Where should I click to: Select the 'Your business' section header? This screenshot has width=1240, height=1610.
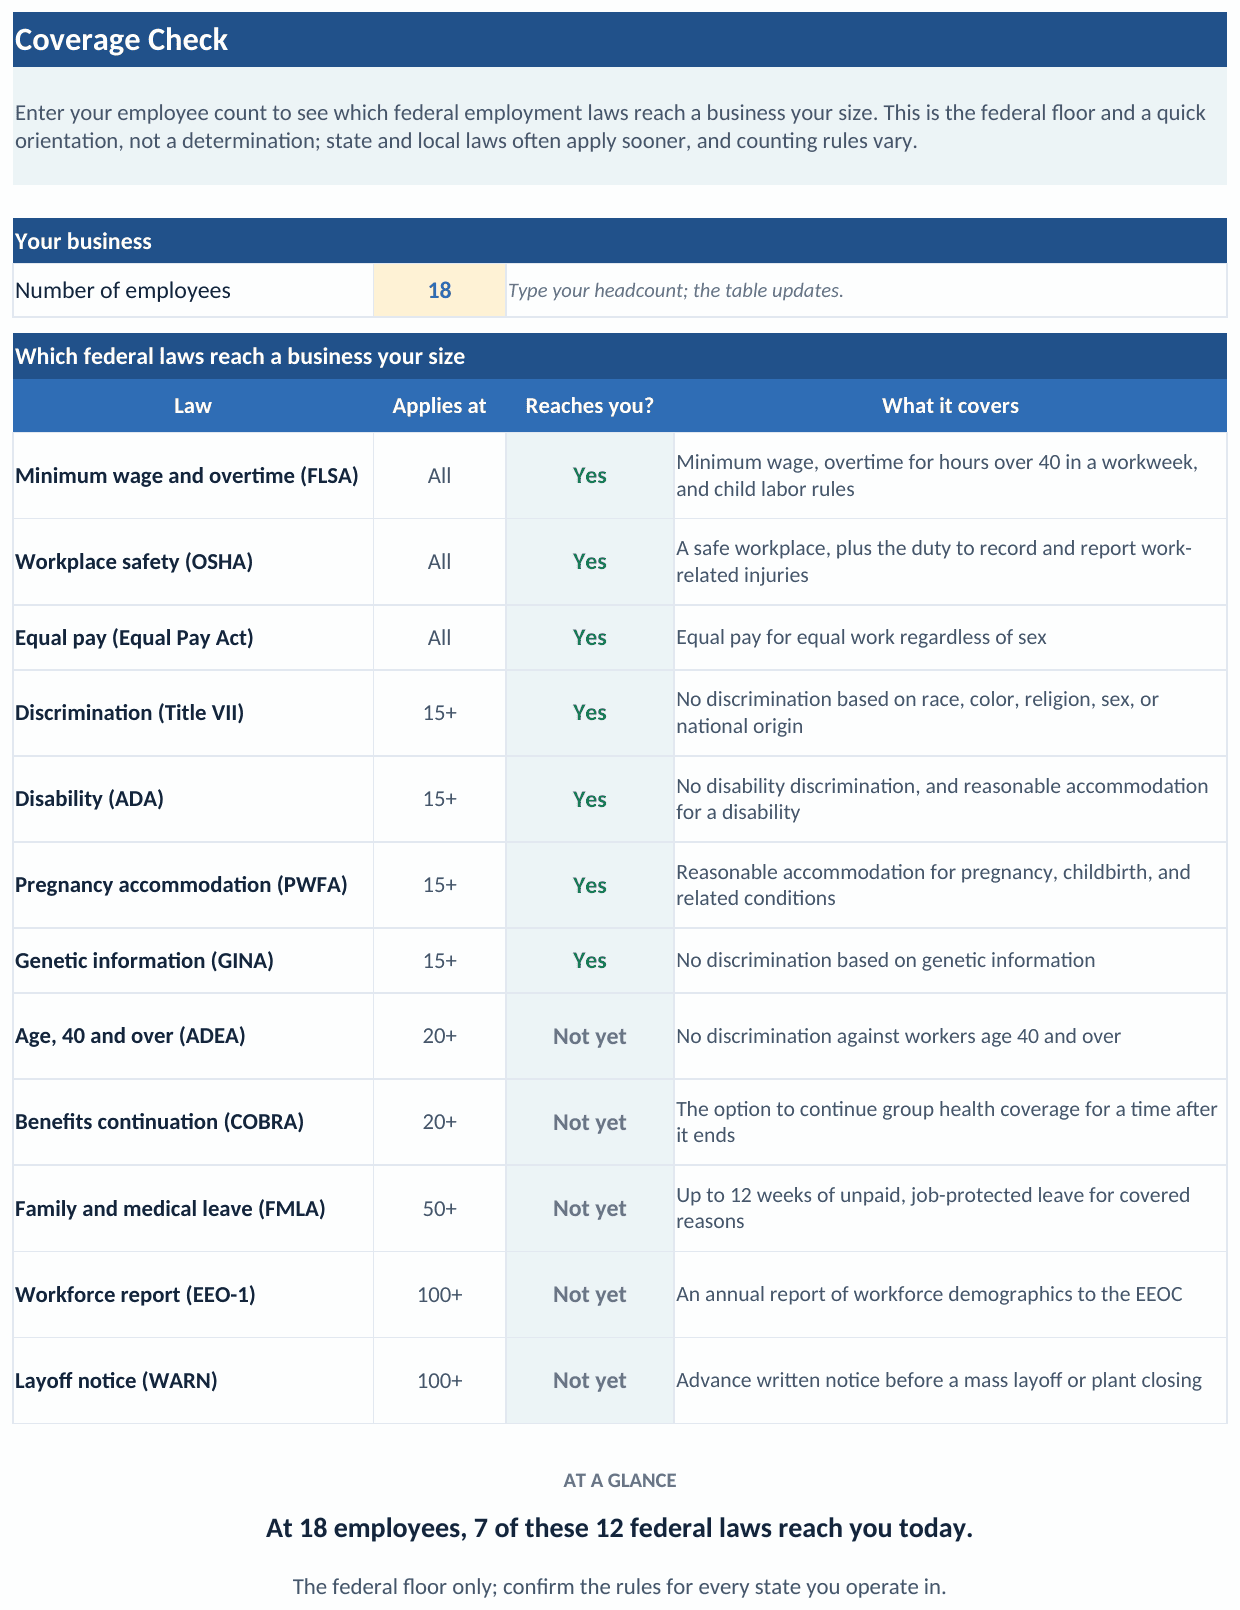619,241
